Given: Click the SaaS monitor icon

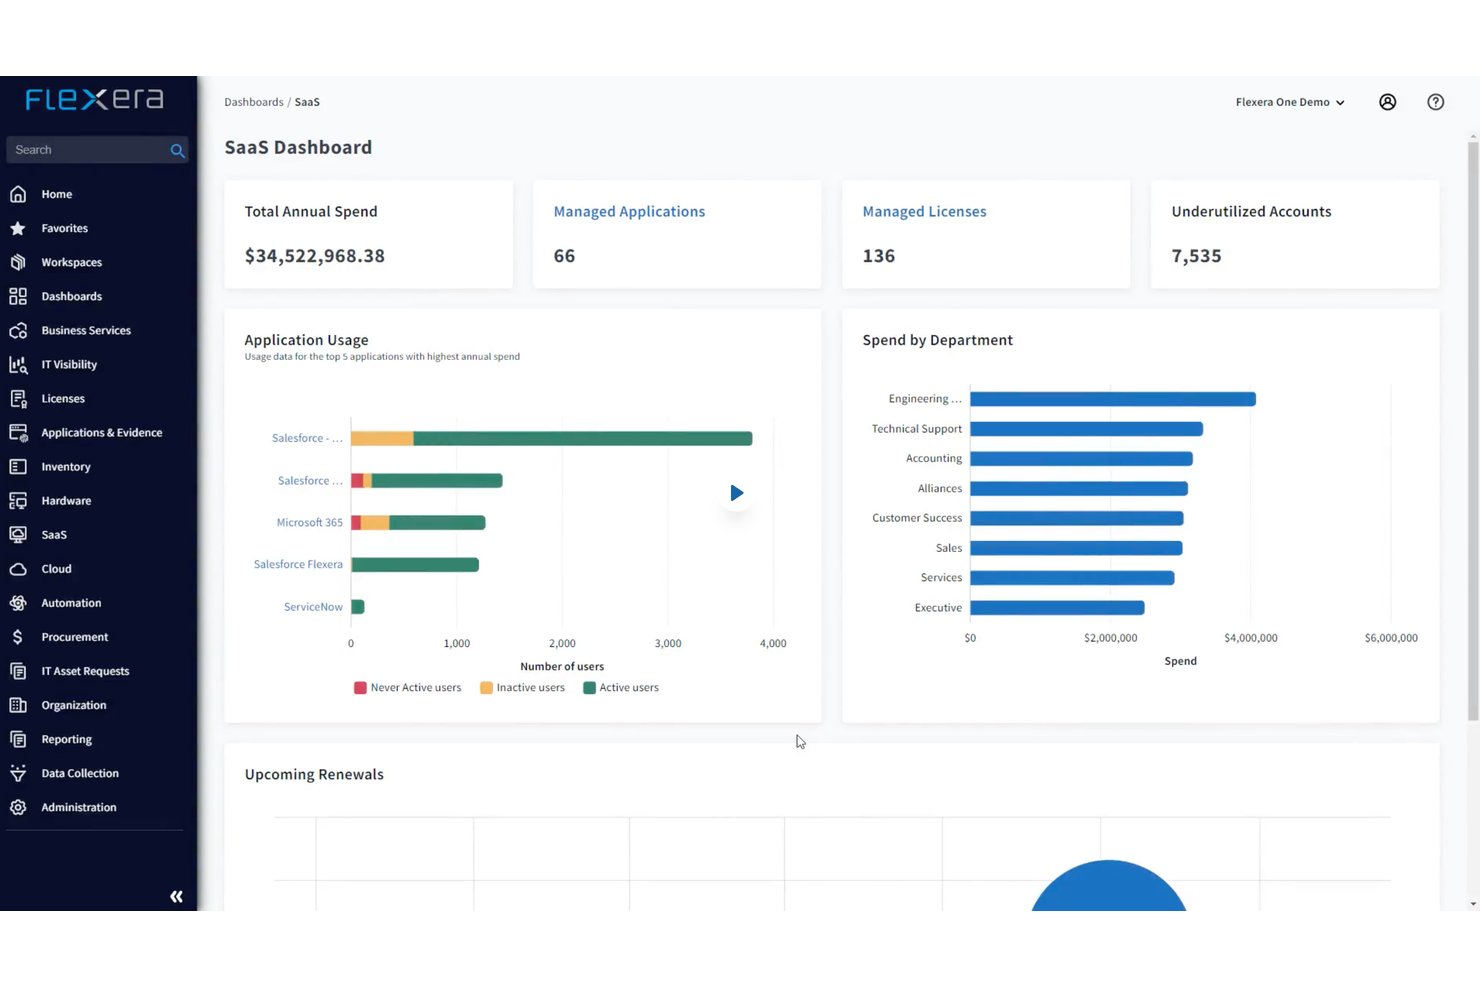Looking at the screenshot, I should point(18,534).
